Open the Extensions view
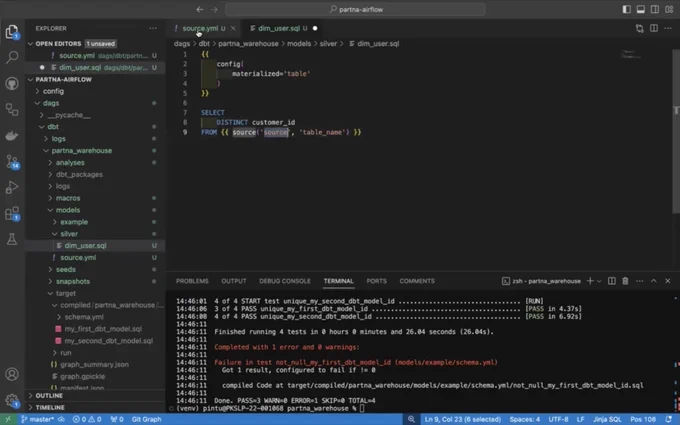The image size is (680, 425). click(x=12, y=213)
